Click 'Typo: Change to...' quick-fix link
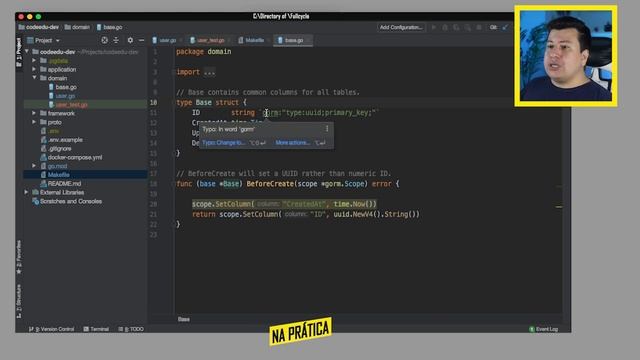The image size is (640, 360). click(223, 143)
